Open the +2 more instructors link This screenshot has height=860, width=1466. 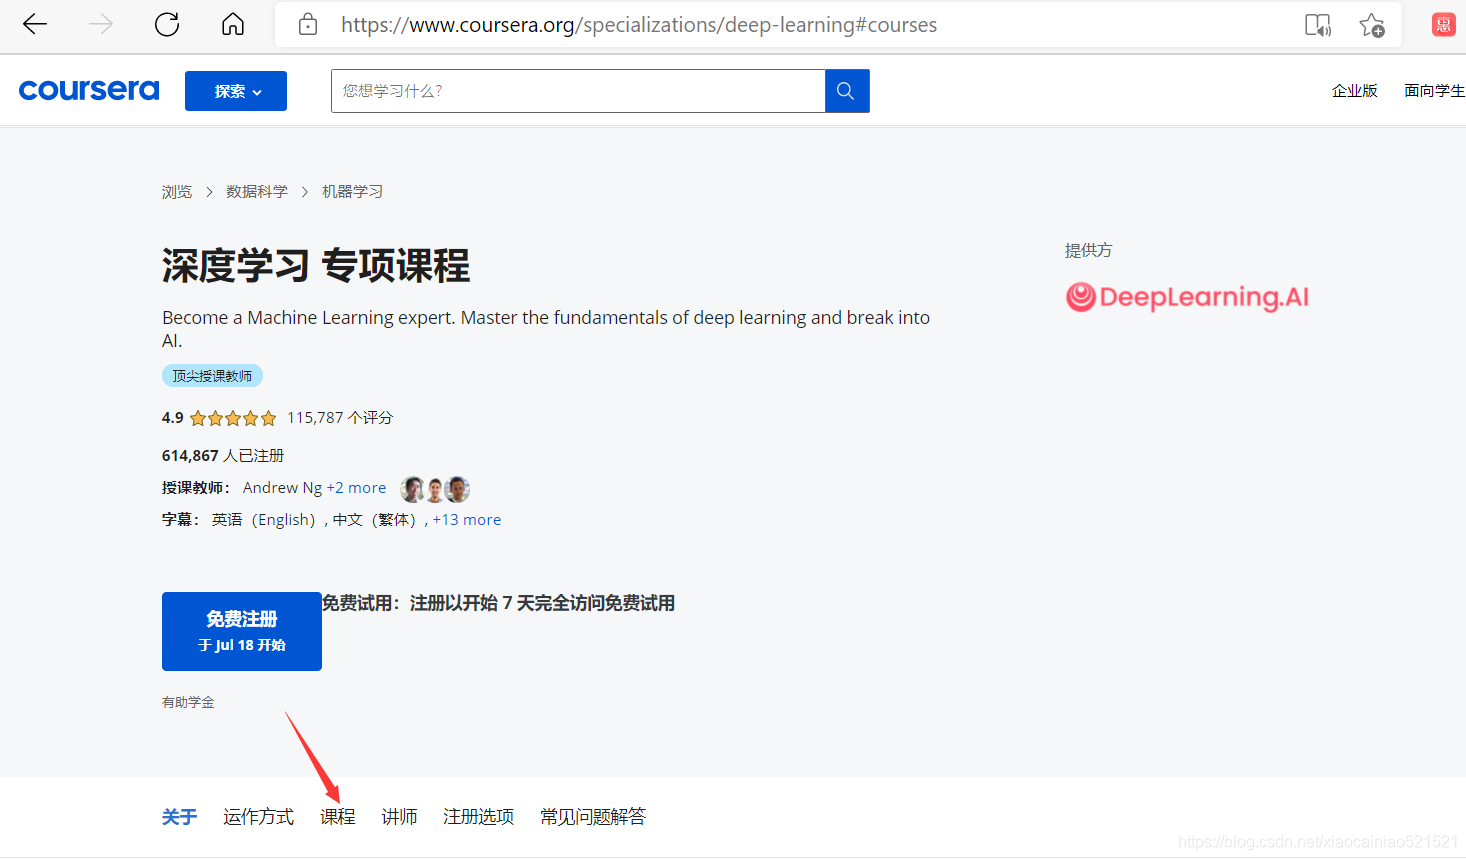pyautogui.click(x=356, y=488)
